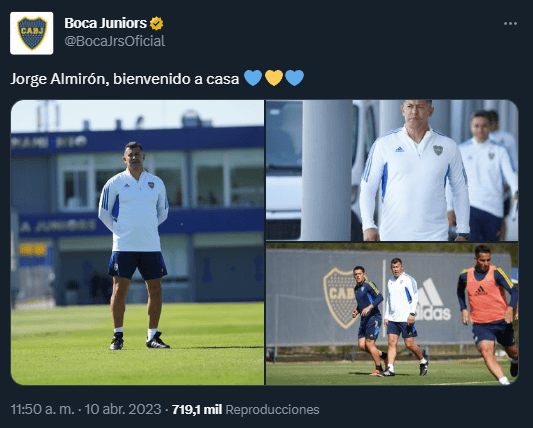
Task: Click the Boca Juniors display name
Action: (x=105, y=23)
